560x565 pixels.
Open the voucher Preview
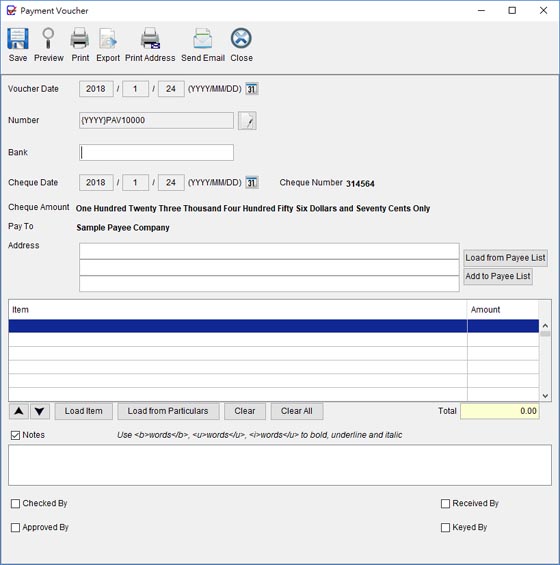[x=48, y=45]
